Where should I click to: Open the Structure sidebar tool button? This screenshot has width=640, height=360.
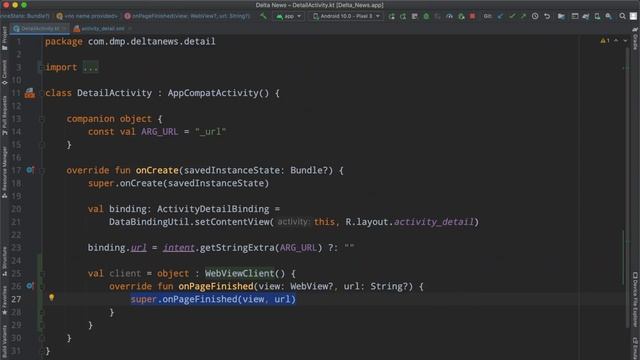click(4, 260)
